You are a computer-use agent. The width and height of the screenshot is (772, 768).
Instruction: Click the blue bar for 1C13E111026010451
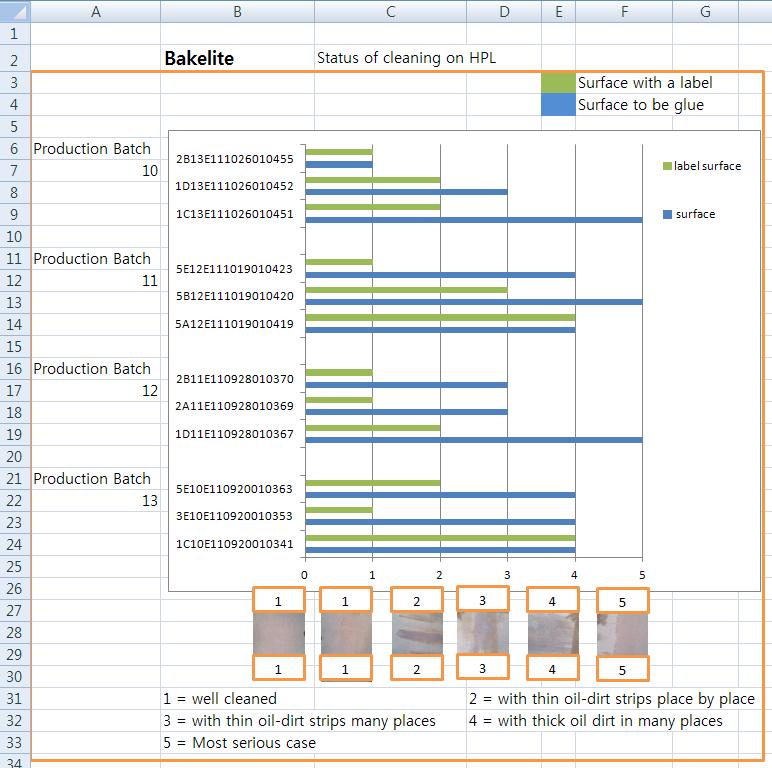473,220
